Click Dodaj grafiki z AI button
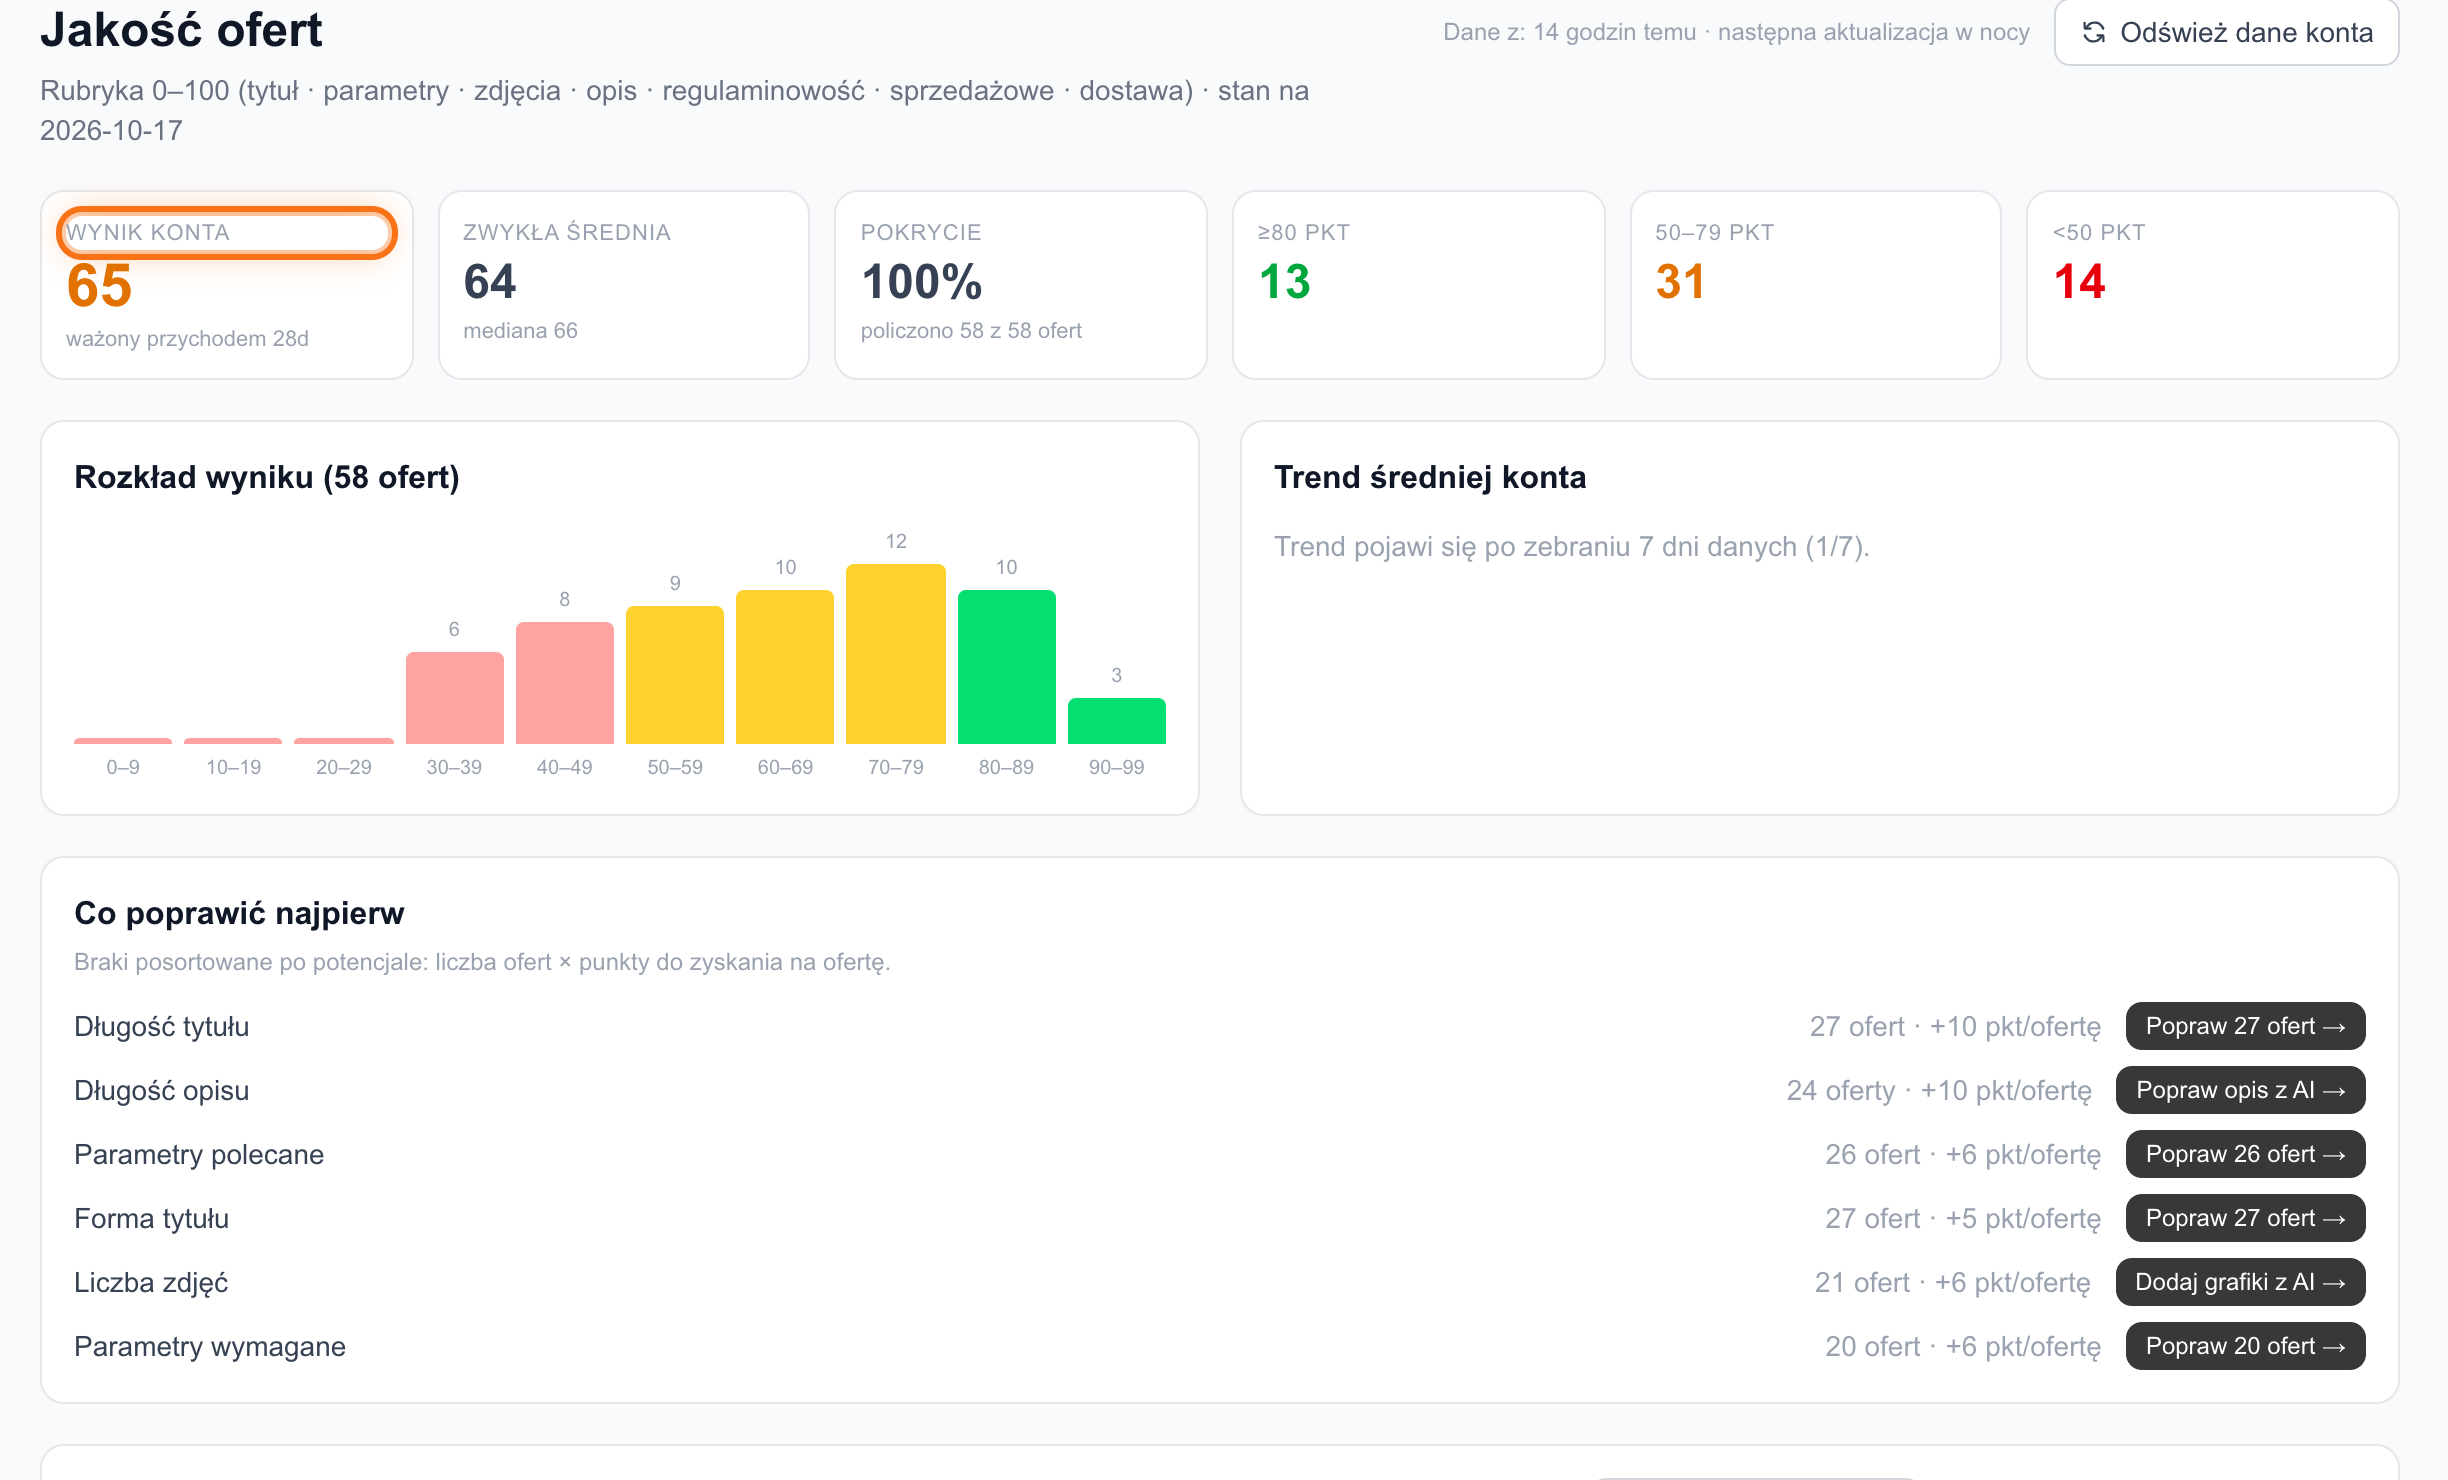Image resolution: width=2448 pixels, height=1480 pixels. pyautogui.click(x=2240, y=1282)
